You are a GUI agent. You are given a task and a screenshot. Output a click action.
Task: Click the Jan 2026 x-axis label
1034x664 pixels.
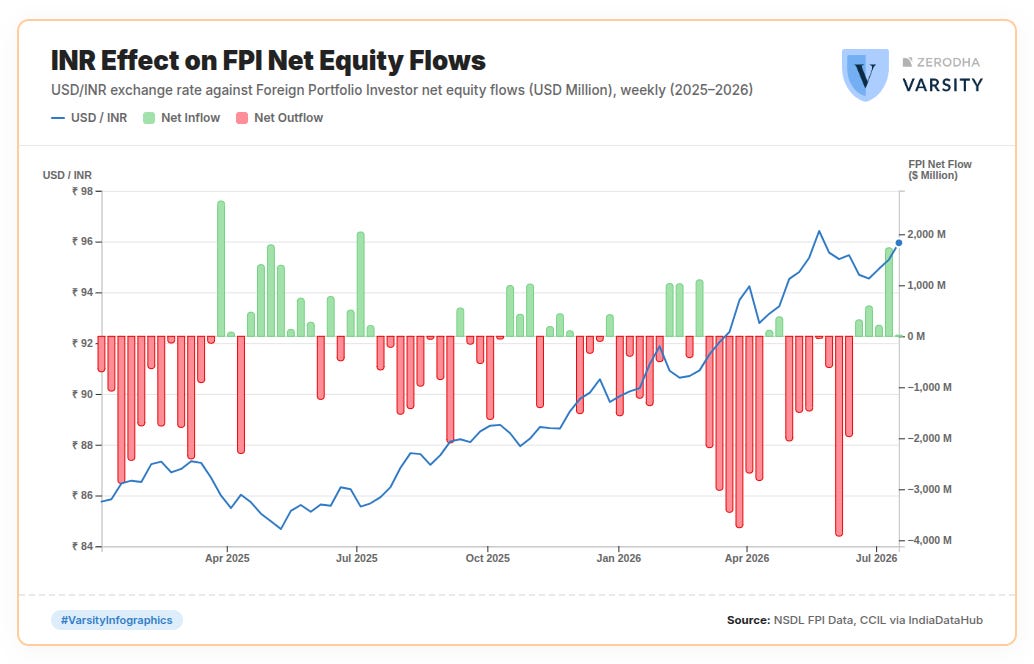[x=619, y=558]
